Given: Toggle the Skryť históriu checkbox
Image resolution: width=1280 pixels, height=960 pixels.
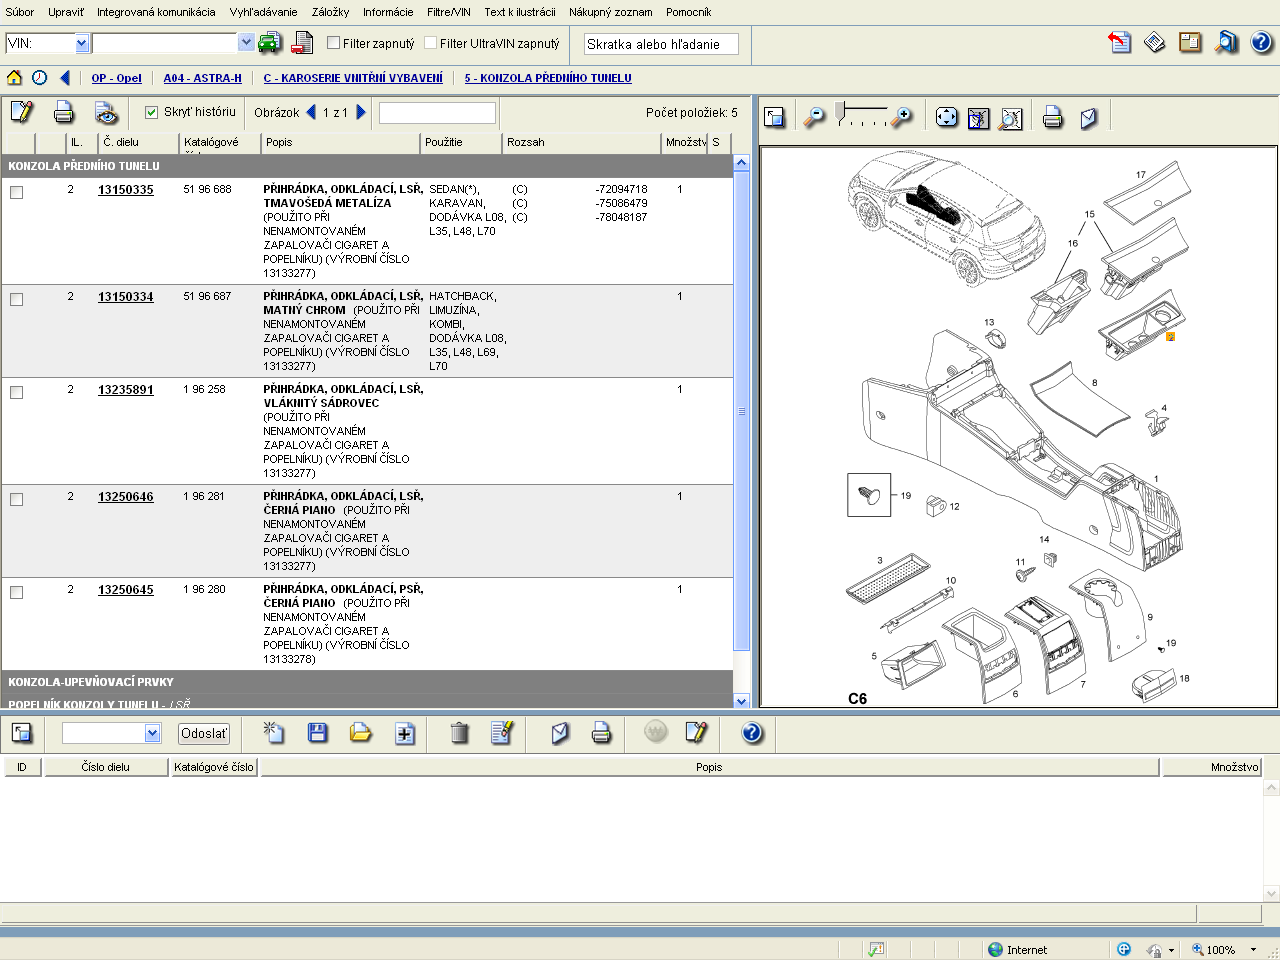Looking at the screenshot, I should pyautogui.click(x=152, y=112).
